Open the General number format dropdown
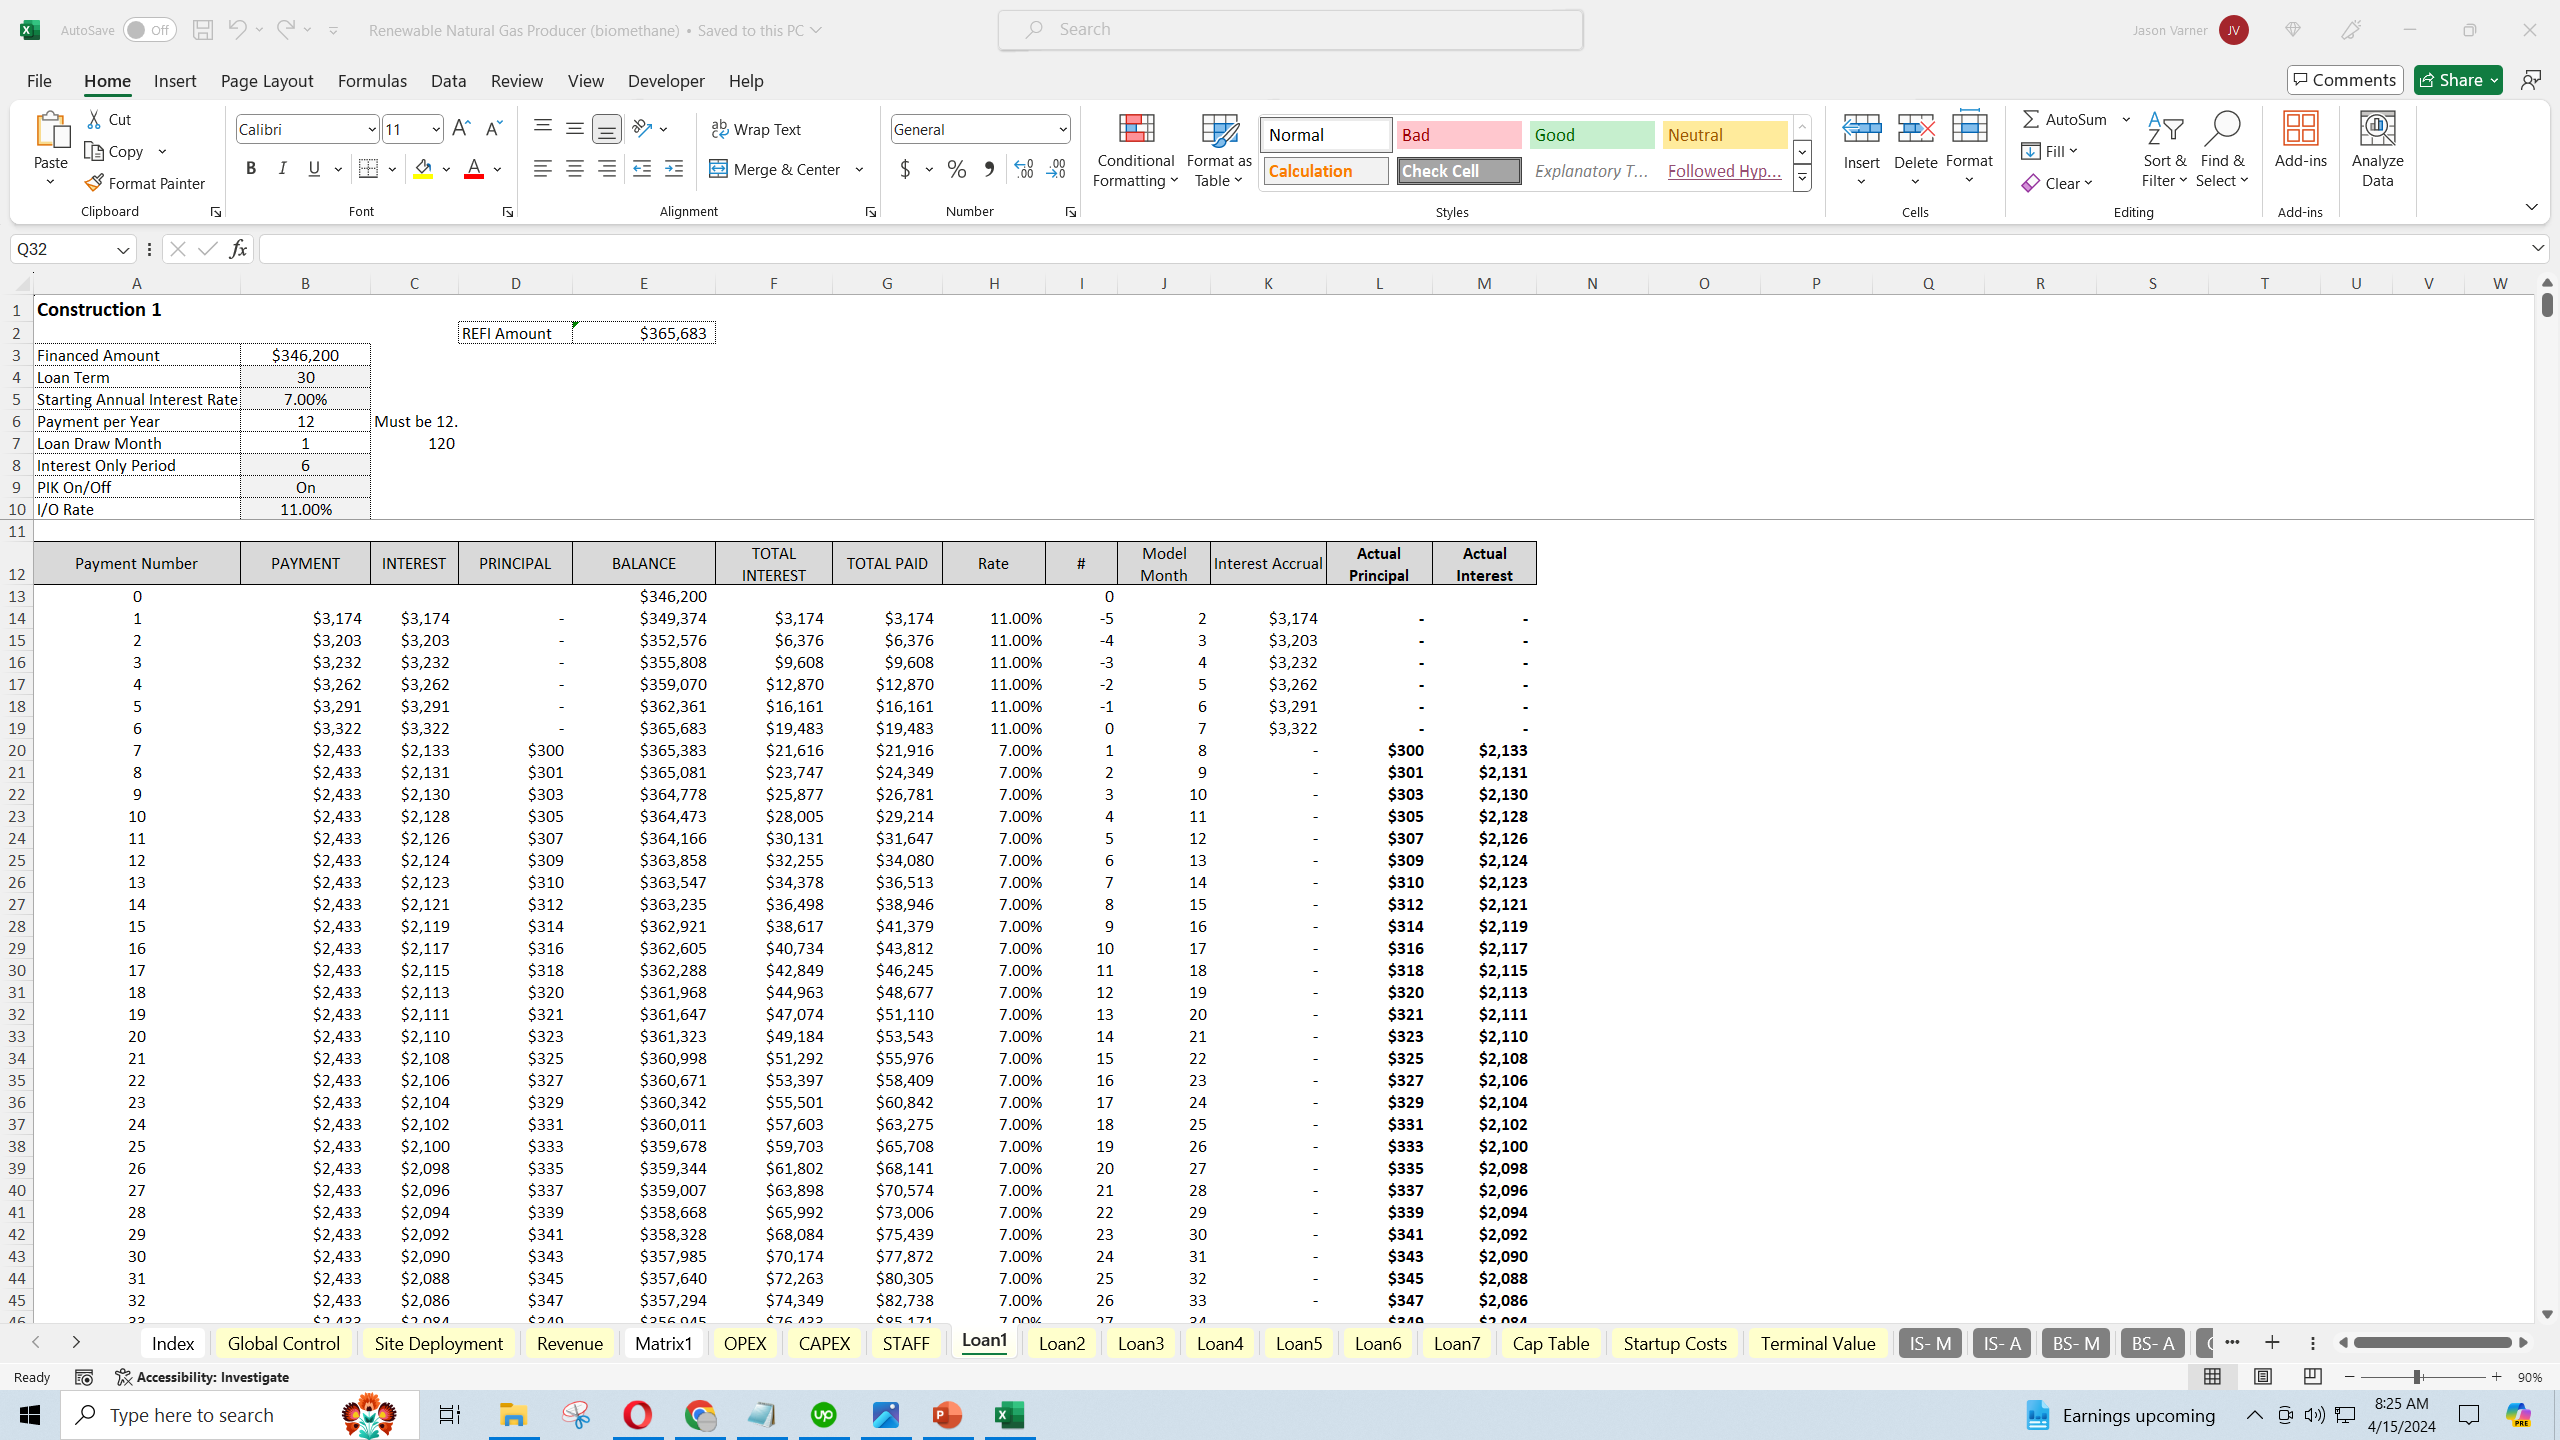2560x1440 pixels. click(x=1062, y=129)
